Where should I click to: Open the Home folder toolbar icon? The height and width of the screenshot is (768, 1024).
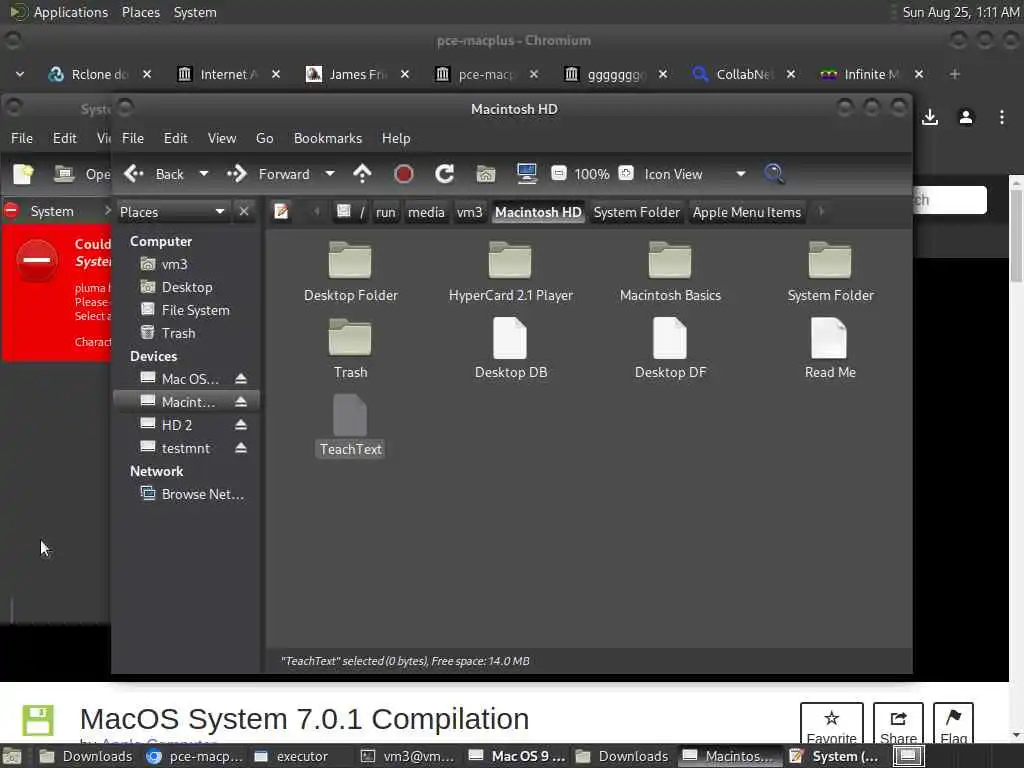(486, 174)
